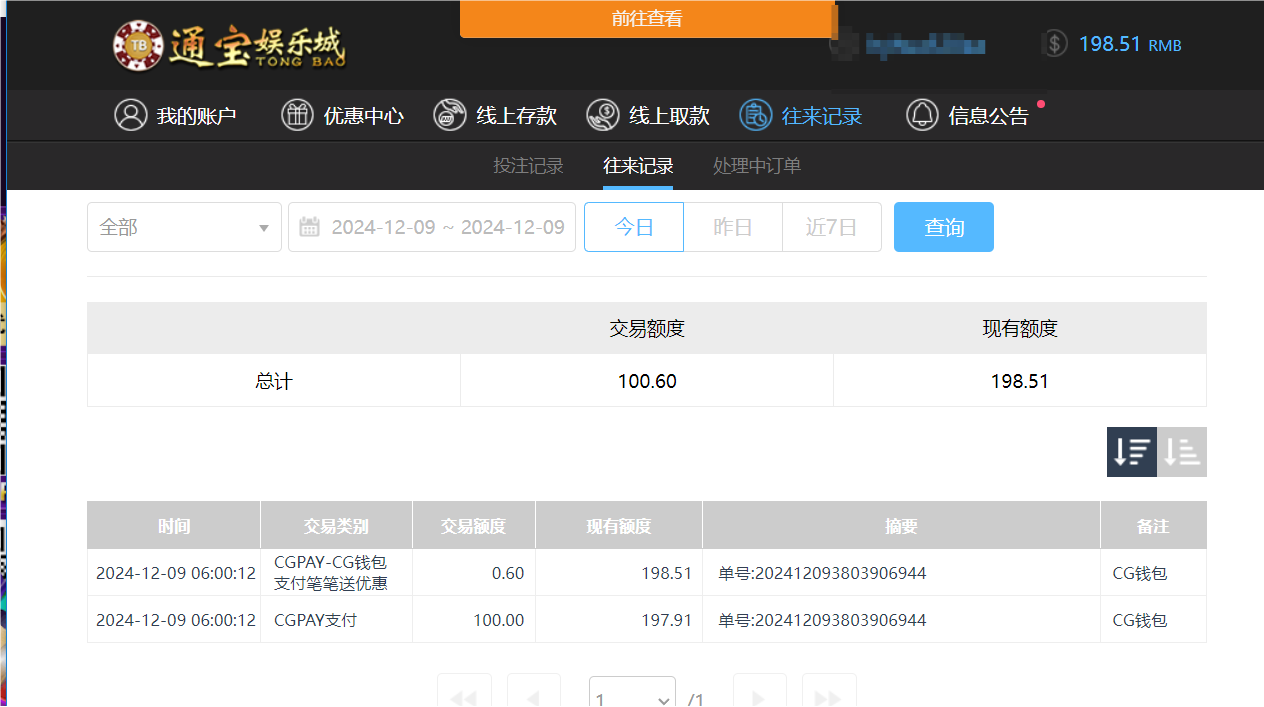Select the 今日 date filter
The height and width of the screenshot is (707, 1264).
pyautogui.click(x=633, y=227)
